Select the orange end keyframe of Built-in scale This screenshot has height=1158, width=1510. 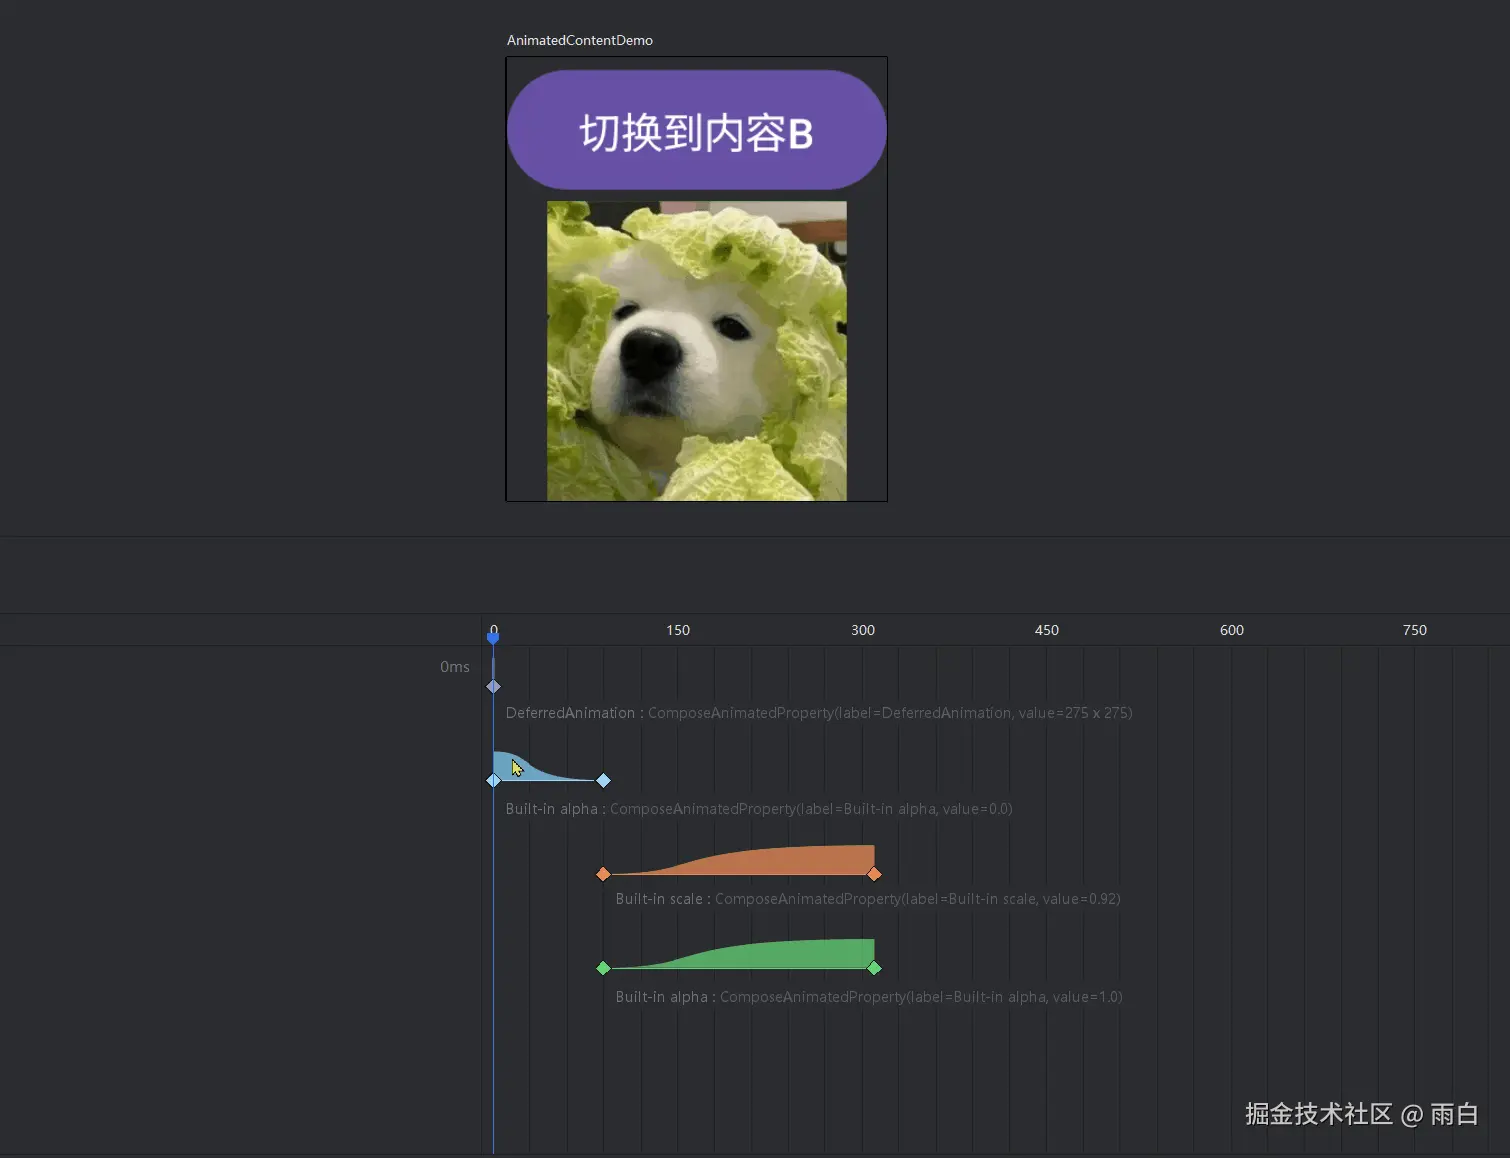(x=875, y=873)
